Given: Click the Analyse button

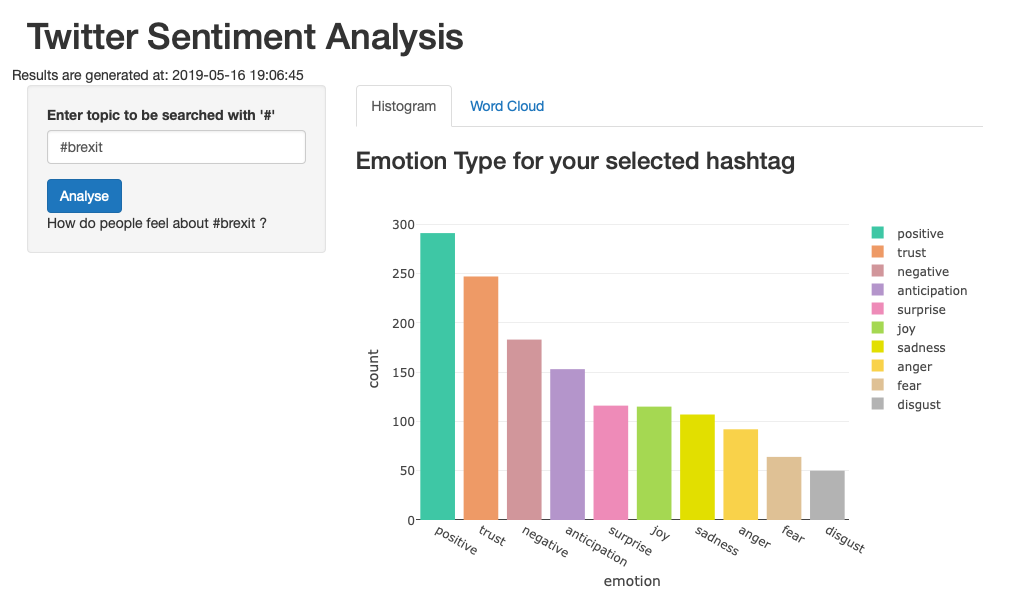Looking at the screenshot, I should [84, 196].
